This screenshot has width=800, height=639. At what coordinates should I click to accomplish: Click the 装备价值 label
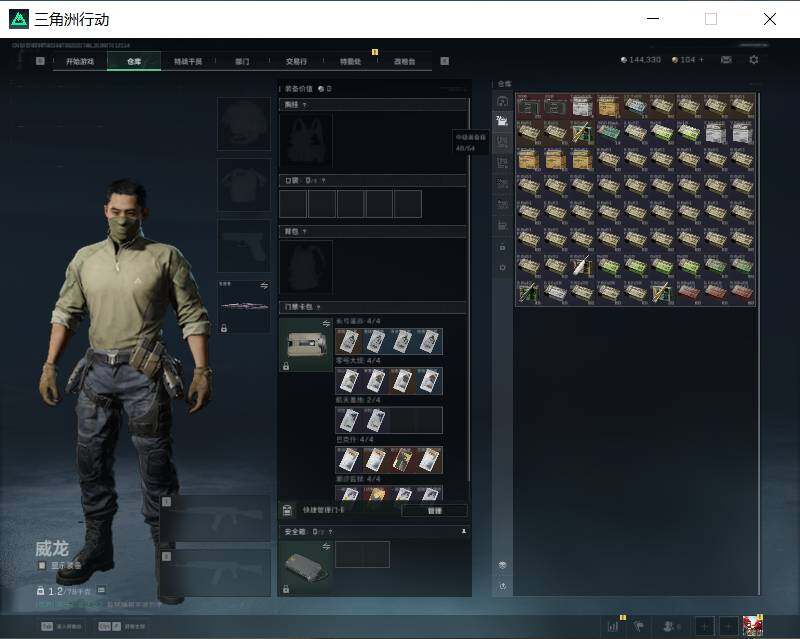coord(298,89)
